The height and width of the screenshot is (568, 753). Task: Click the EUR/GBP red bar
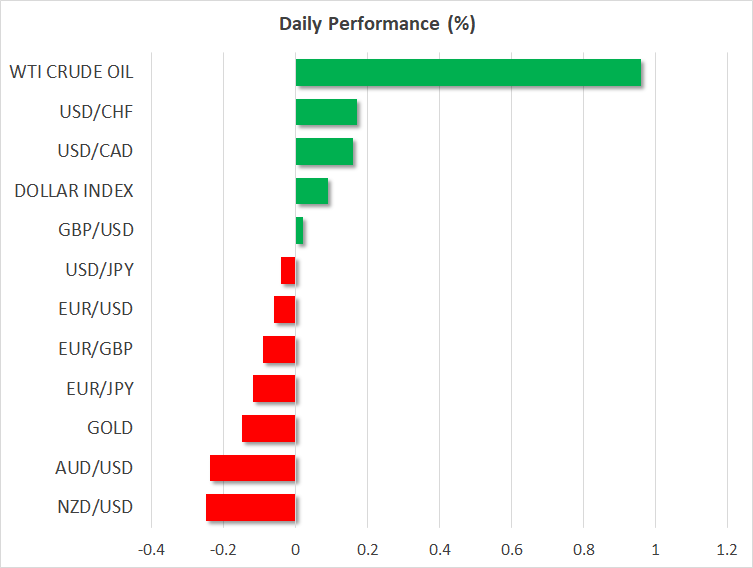(279, 349)
